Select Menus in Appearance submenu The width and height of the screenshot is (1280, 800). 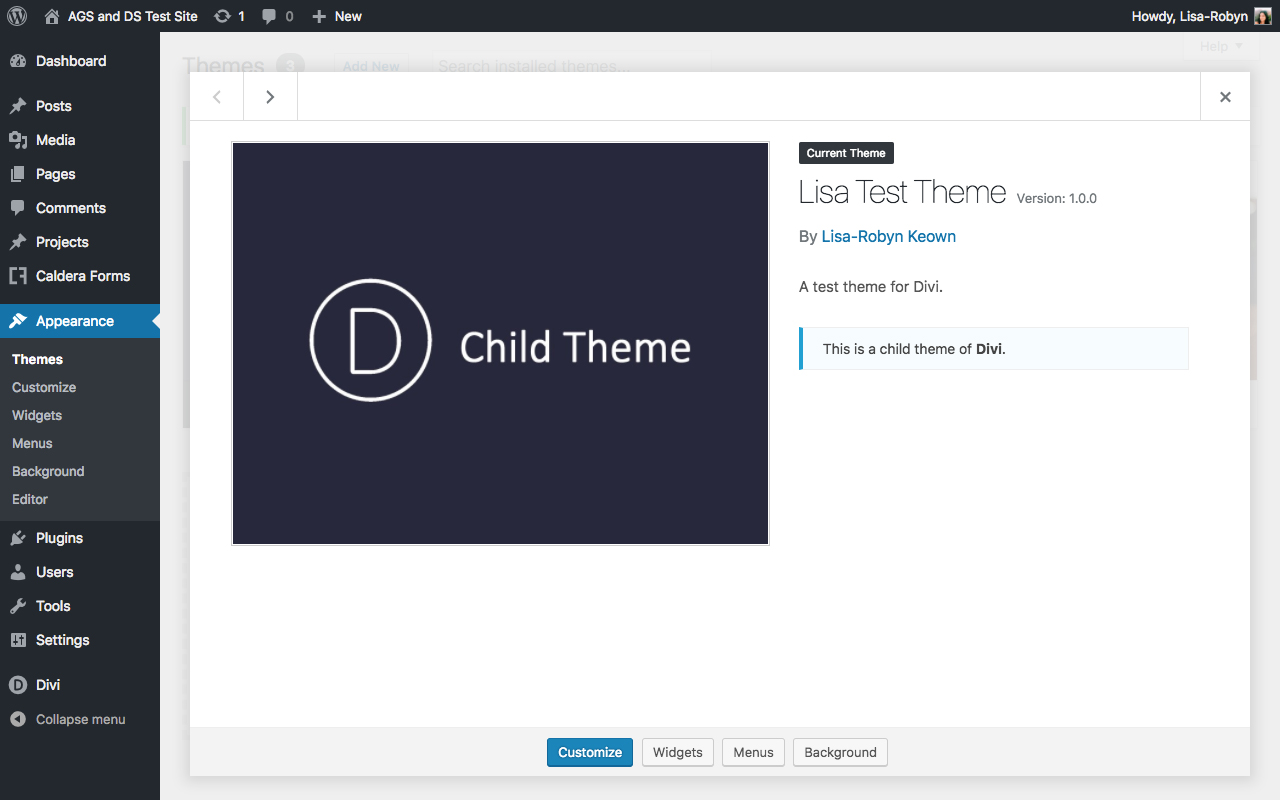(x=32, y=443)
